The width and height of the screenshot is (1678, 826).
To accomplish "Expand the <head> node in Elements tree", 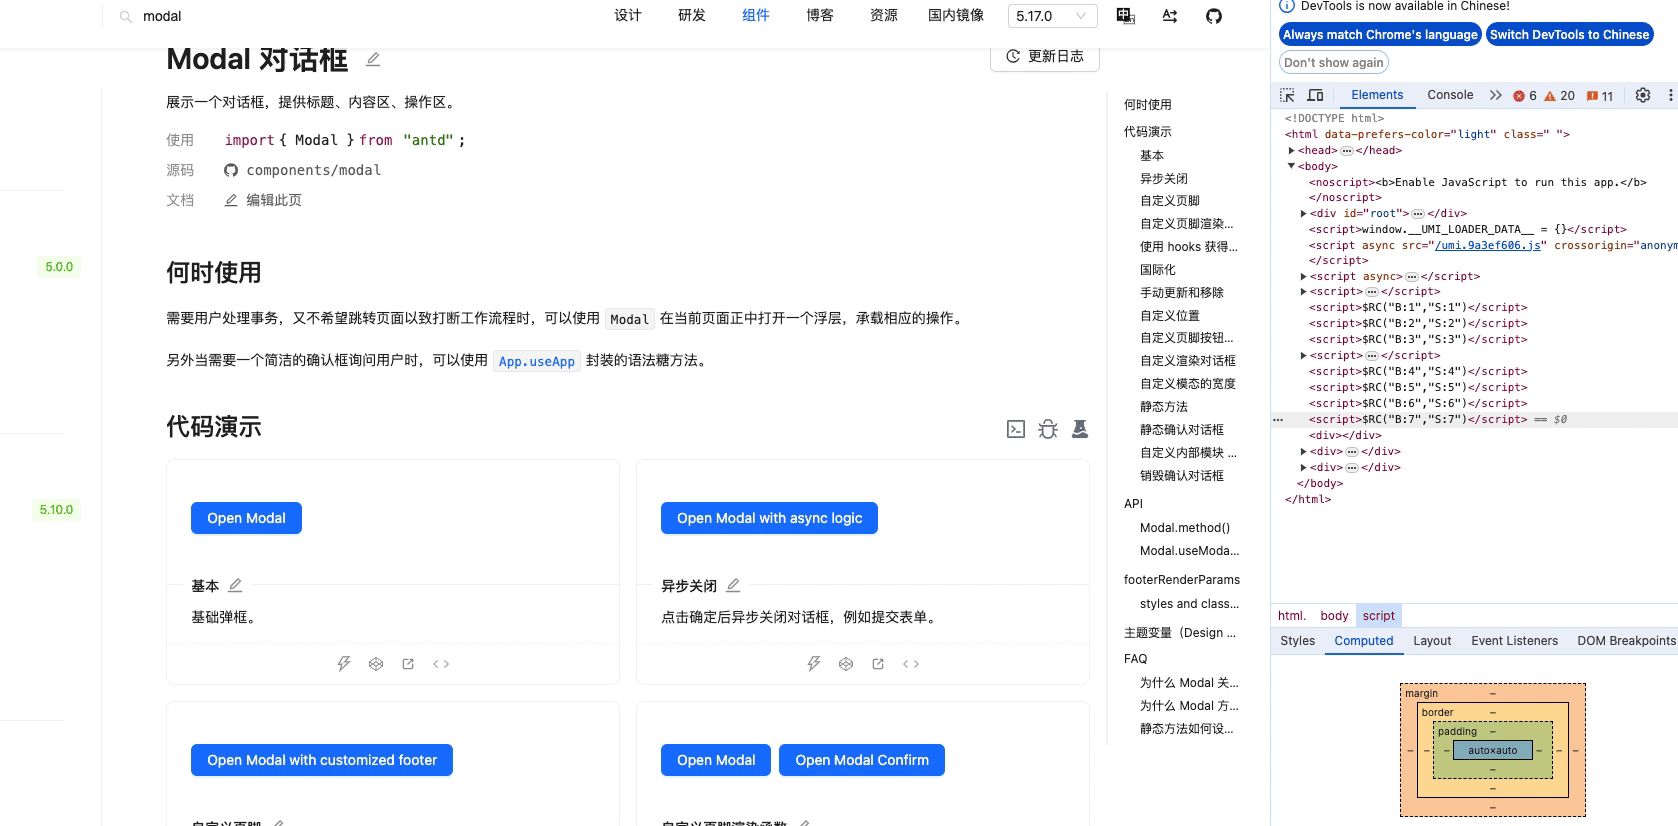I will click(1292, 151).
